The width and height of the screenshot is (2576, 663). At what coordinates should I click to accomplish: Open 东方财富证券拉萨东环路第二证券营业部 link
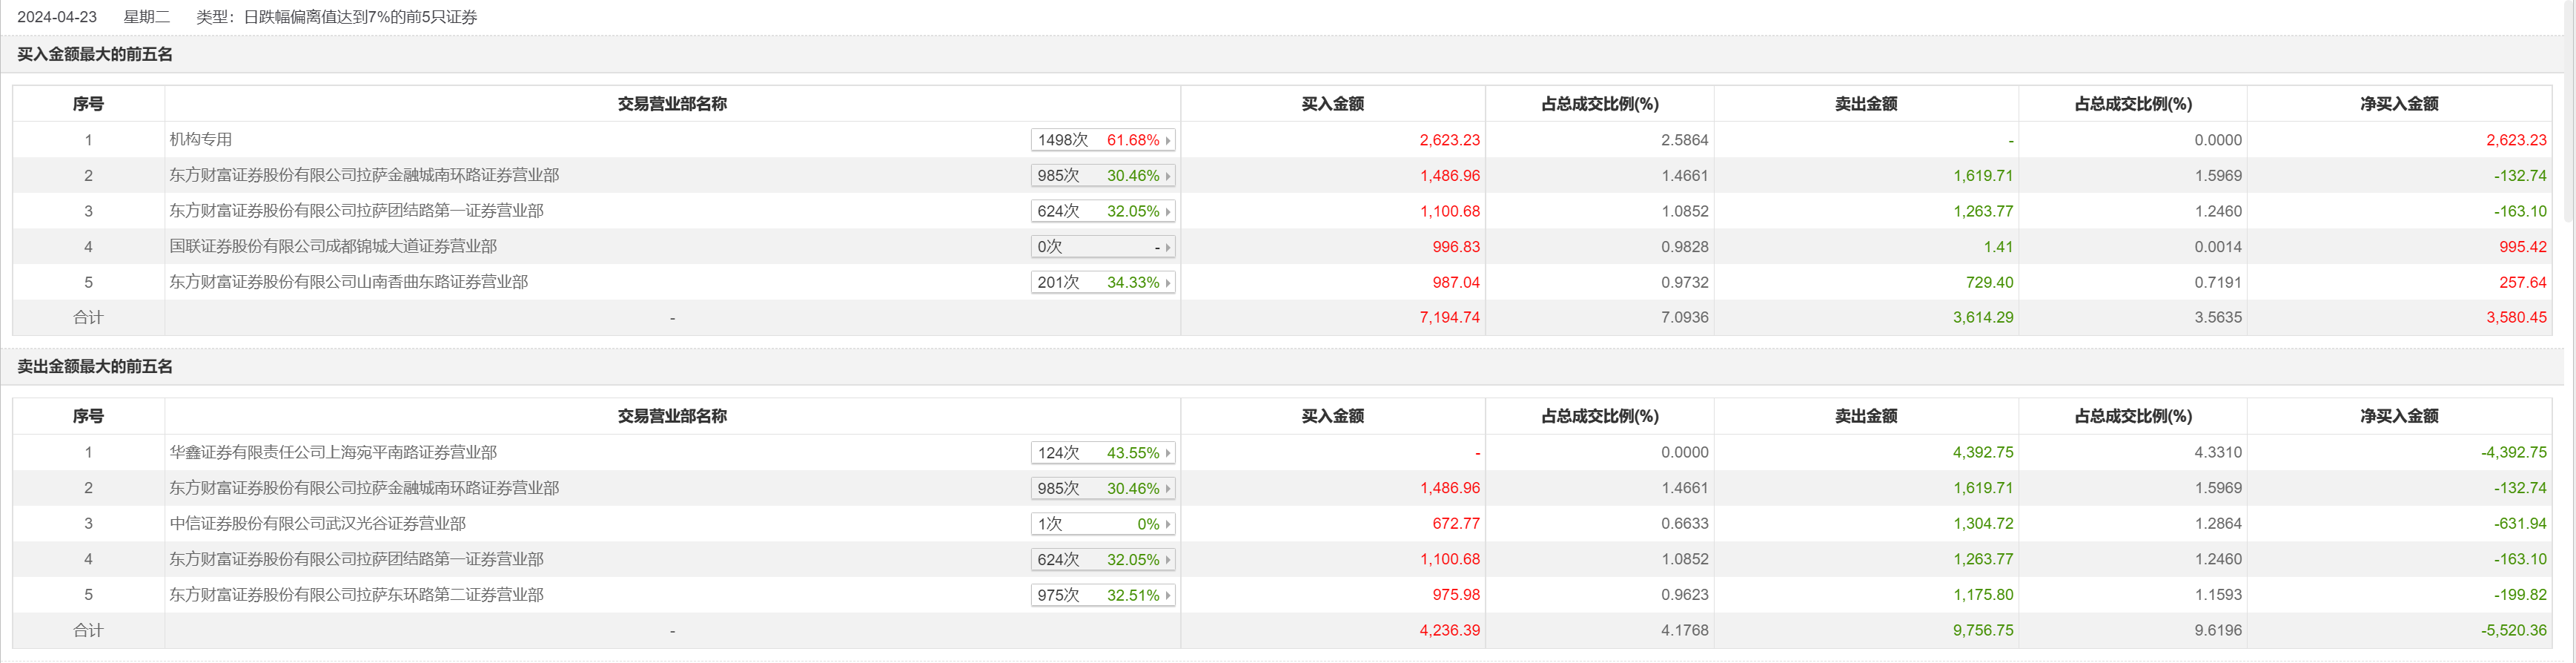coord(356,594)
